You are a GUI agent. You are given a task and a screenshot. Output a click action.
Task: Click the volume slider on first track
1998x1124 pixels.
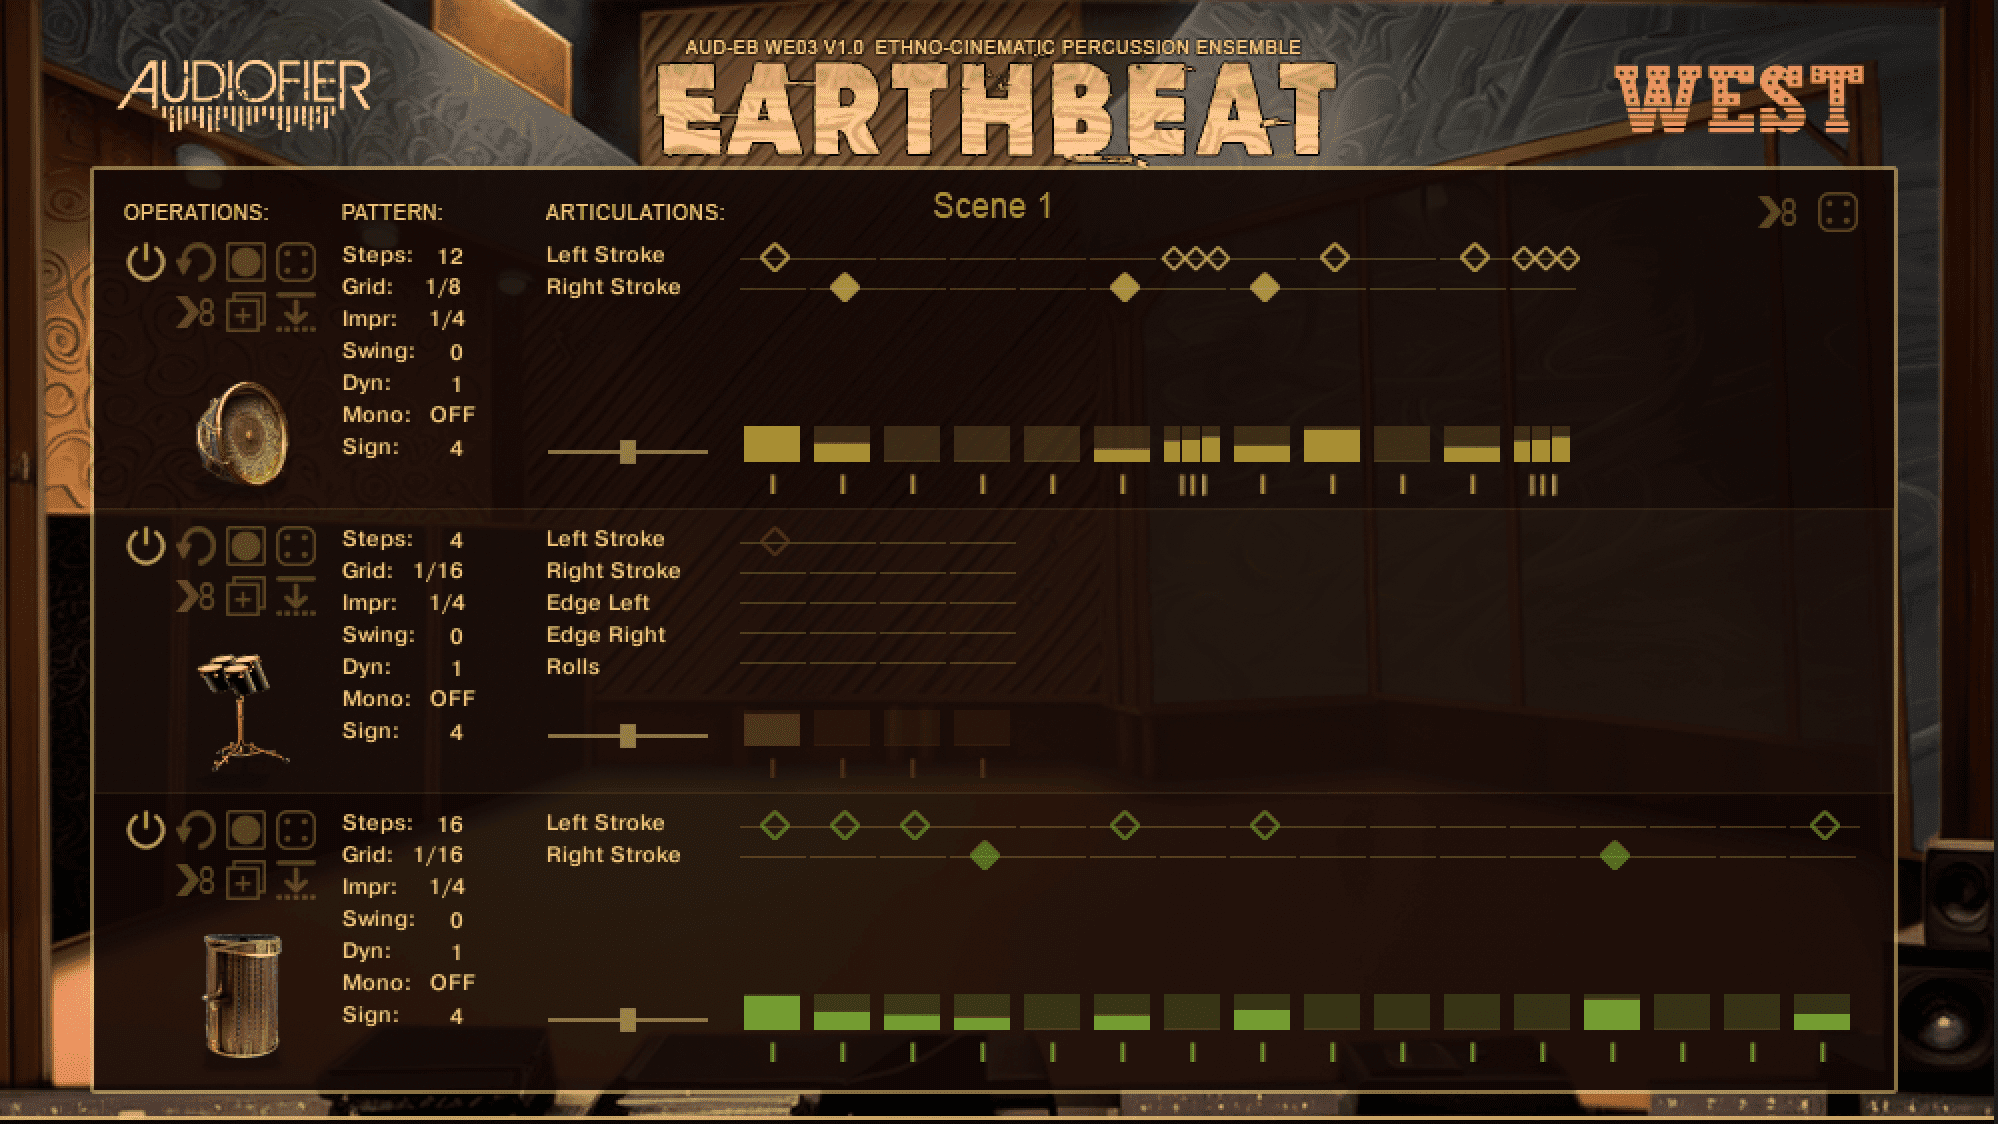pyautogui.click(x=628, y=452)
